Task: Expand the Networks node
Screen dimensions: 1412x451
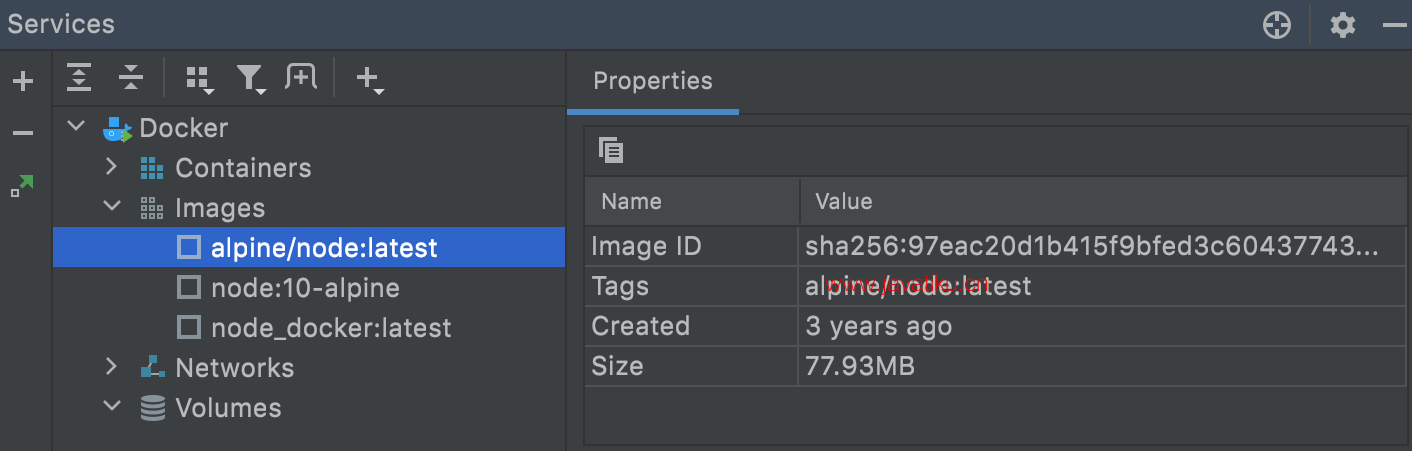Action: (x=112, y=367)
